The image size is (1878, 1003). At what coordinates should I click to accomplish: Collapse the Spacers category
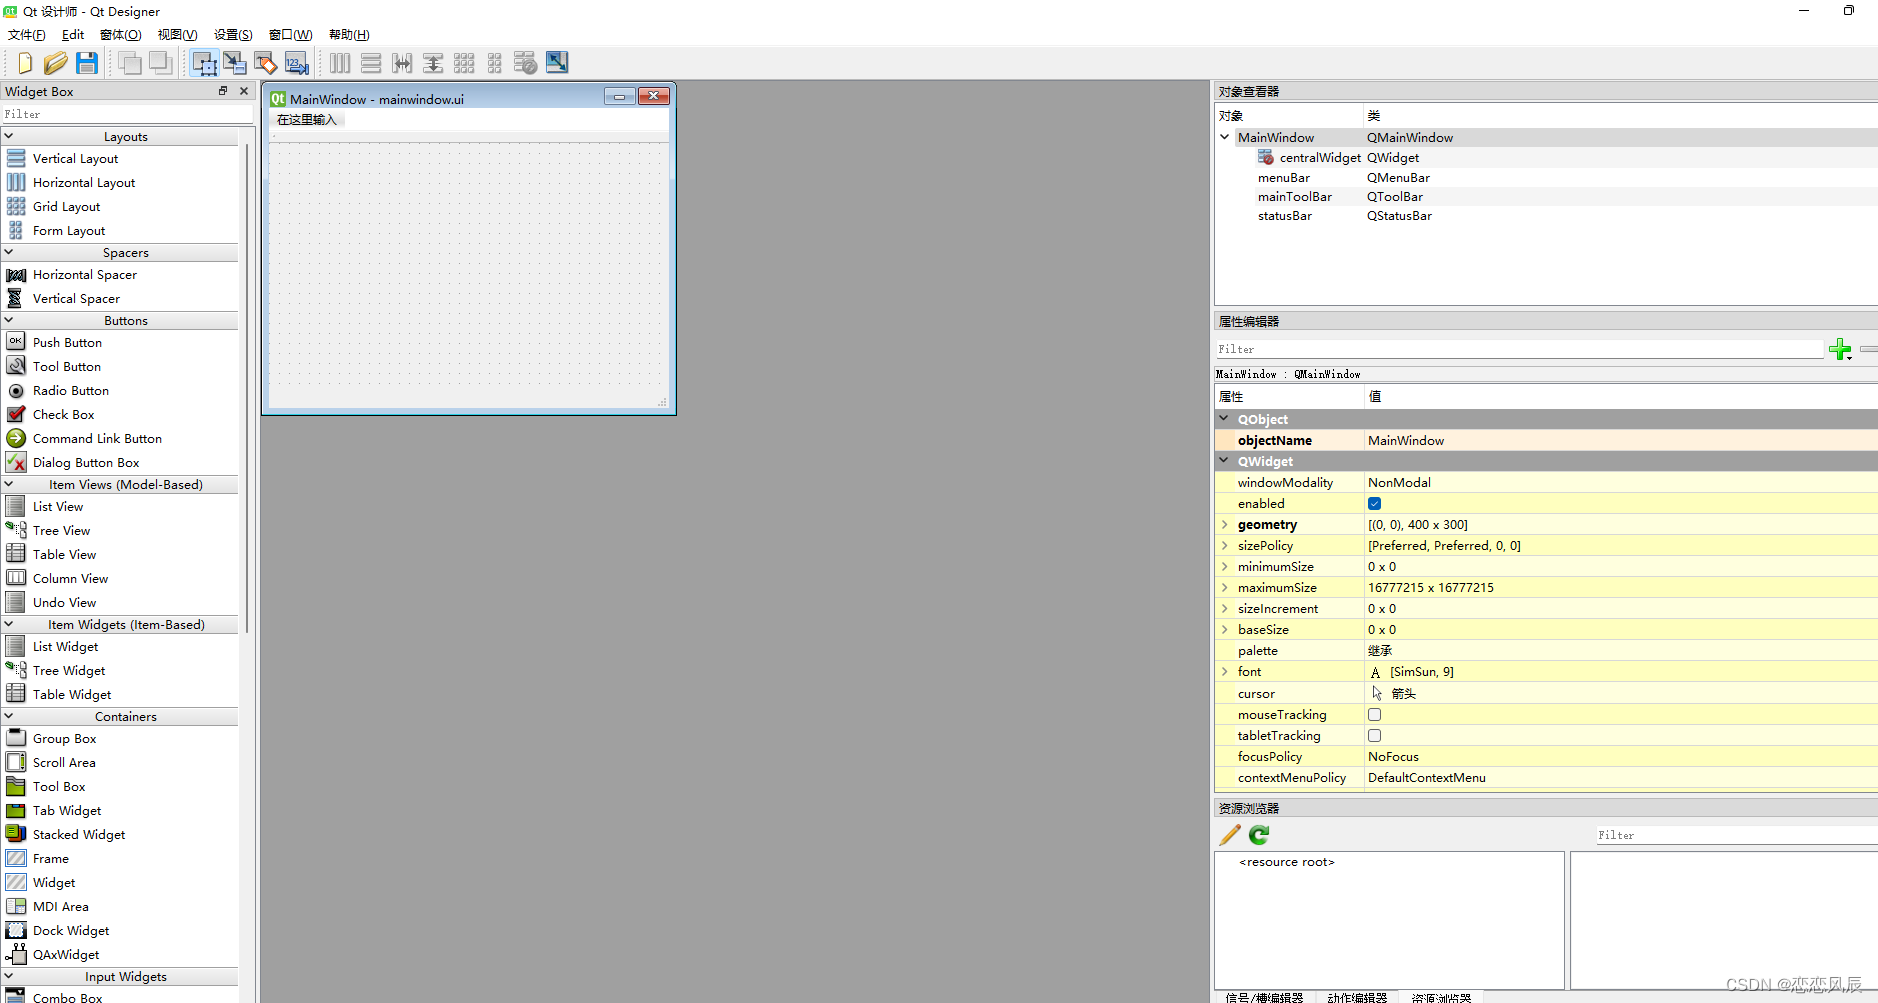[9, 252]
